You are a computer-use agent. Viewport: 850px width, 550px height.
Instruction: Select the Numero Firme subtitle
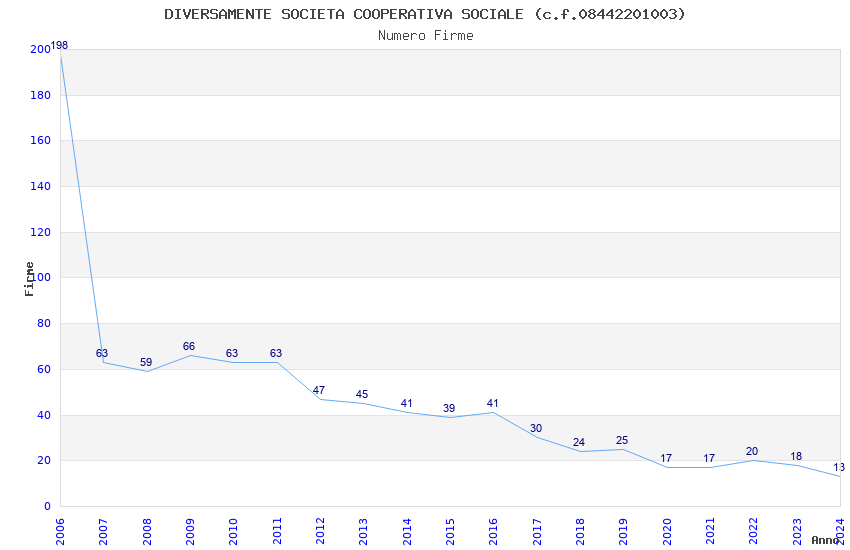(x=426, y=36)
